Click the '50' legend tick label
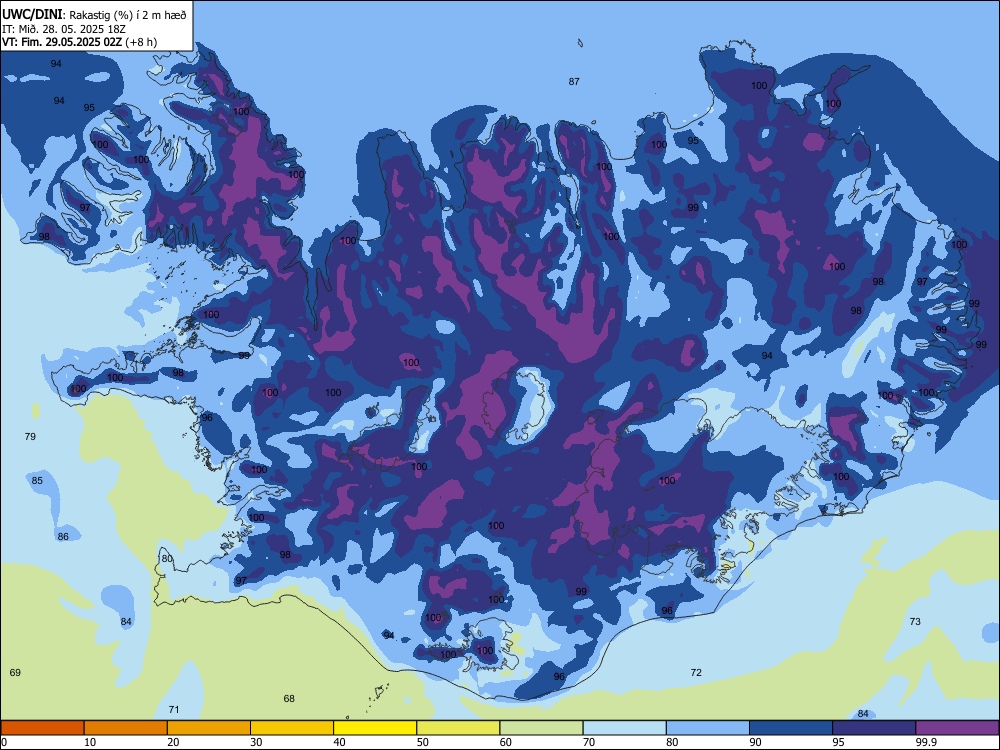The width and height of the screenshot is (1000, 750). pos(423,742)
